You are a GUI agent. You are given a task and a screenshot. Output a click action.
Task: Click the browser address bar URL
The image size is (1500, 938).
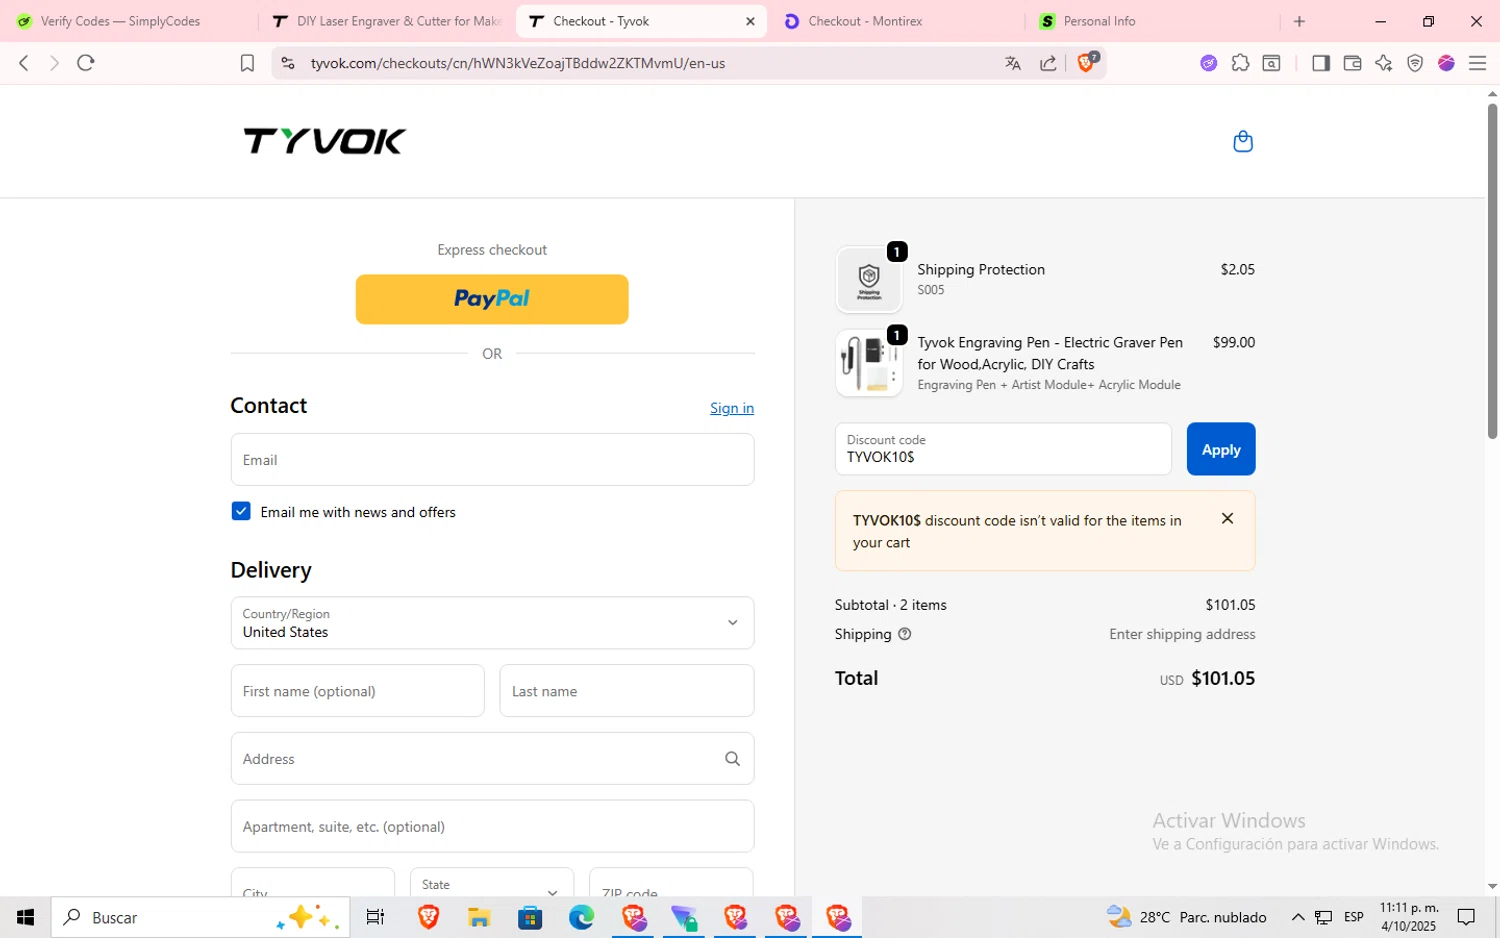tap(517, 63)
